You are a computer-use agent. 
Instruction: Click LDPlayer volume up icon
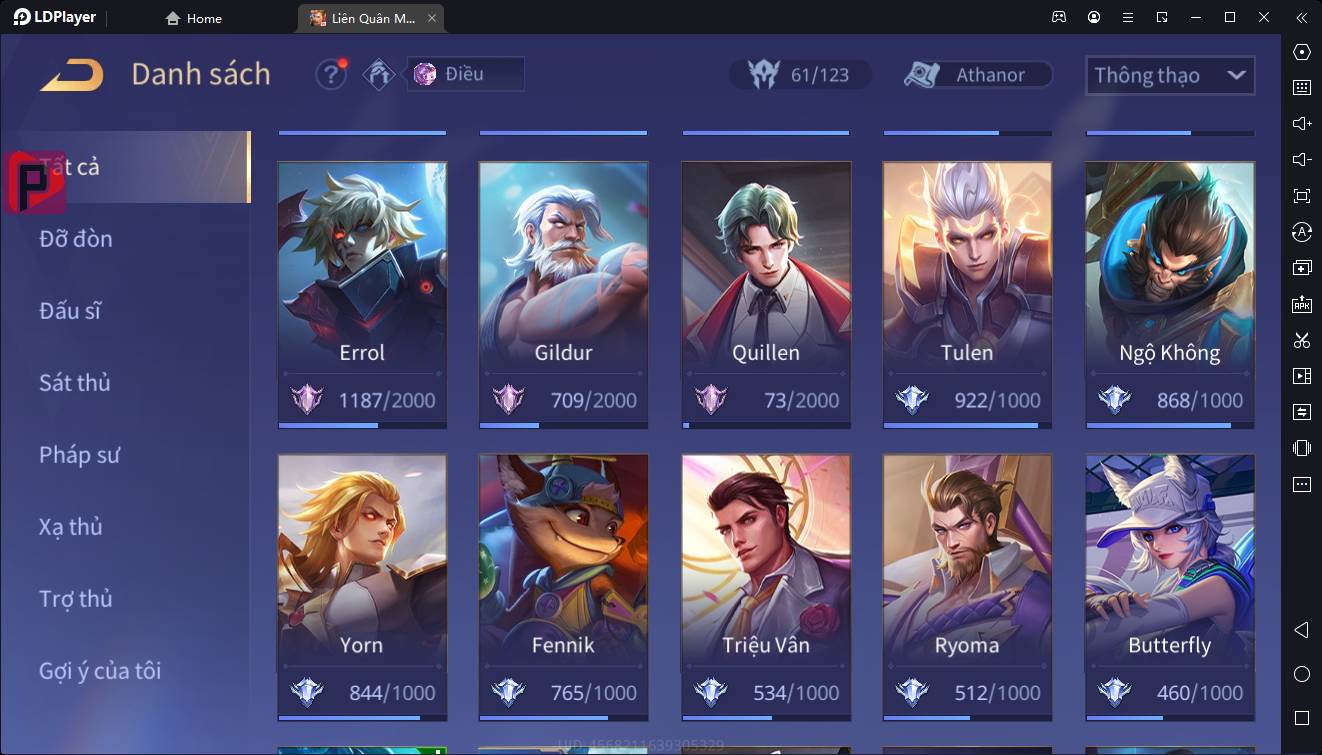click(x=1301, y=123)
